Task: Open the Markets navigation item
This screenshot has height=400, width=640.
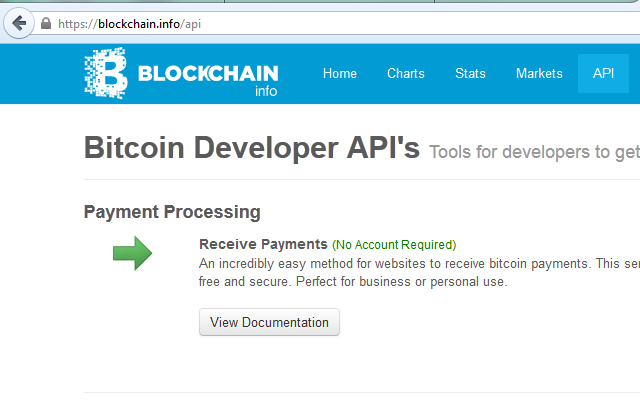Action: 539,73
